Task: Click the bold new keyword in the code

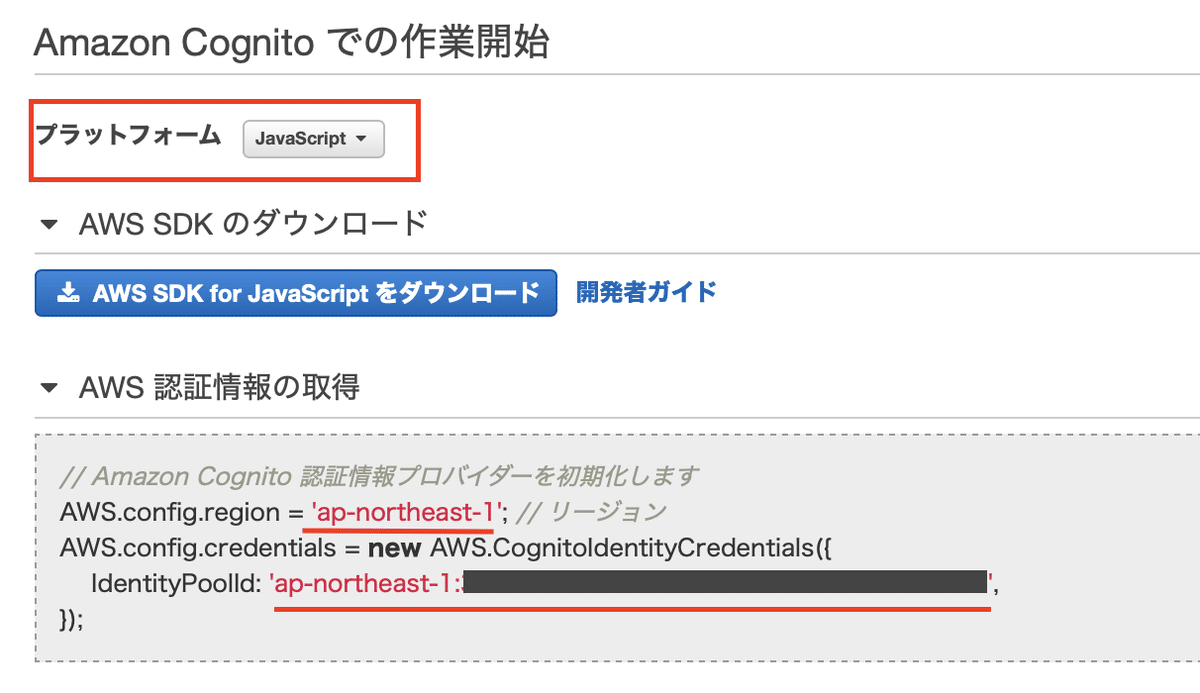Action: click(394, 548)
